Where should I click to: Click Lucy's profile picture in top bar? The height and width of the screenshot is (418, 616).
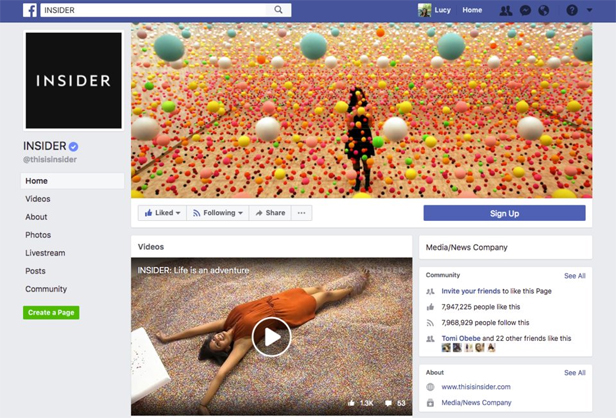[x=424, y=10]
